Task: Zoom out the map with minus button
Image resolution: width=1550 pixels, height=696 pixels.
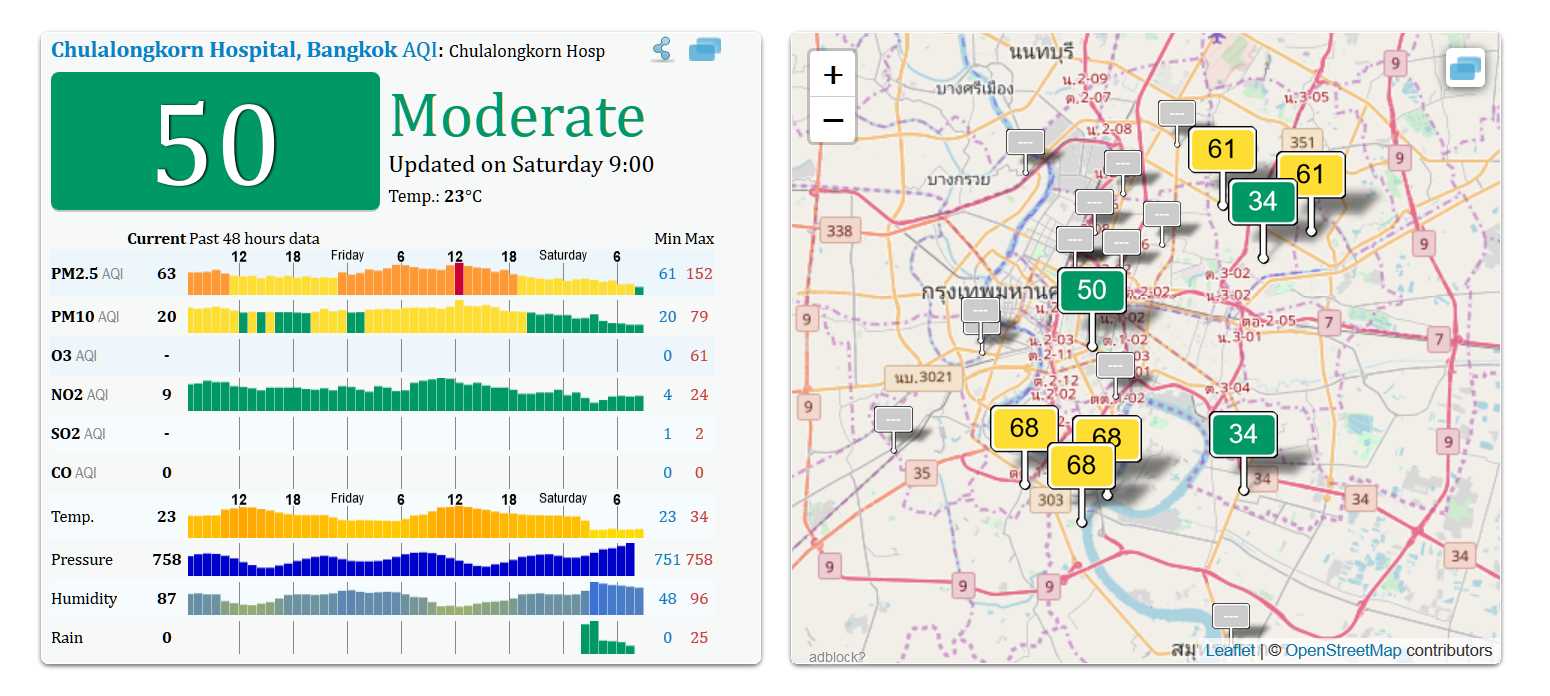Action: tap(832, 121)
